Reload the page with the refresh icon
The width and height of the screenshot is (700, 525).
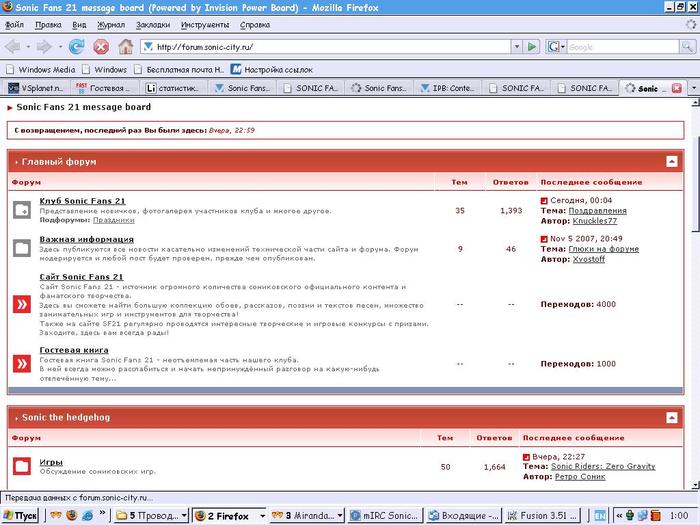point(76,46)
